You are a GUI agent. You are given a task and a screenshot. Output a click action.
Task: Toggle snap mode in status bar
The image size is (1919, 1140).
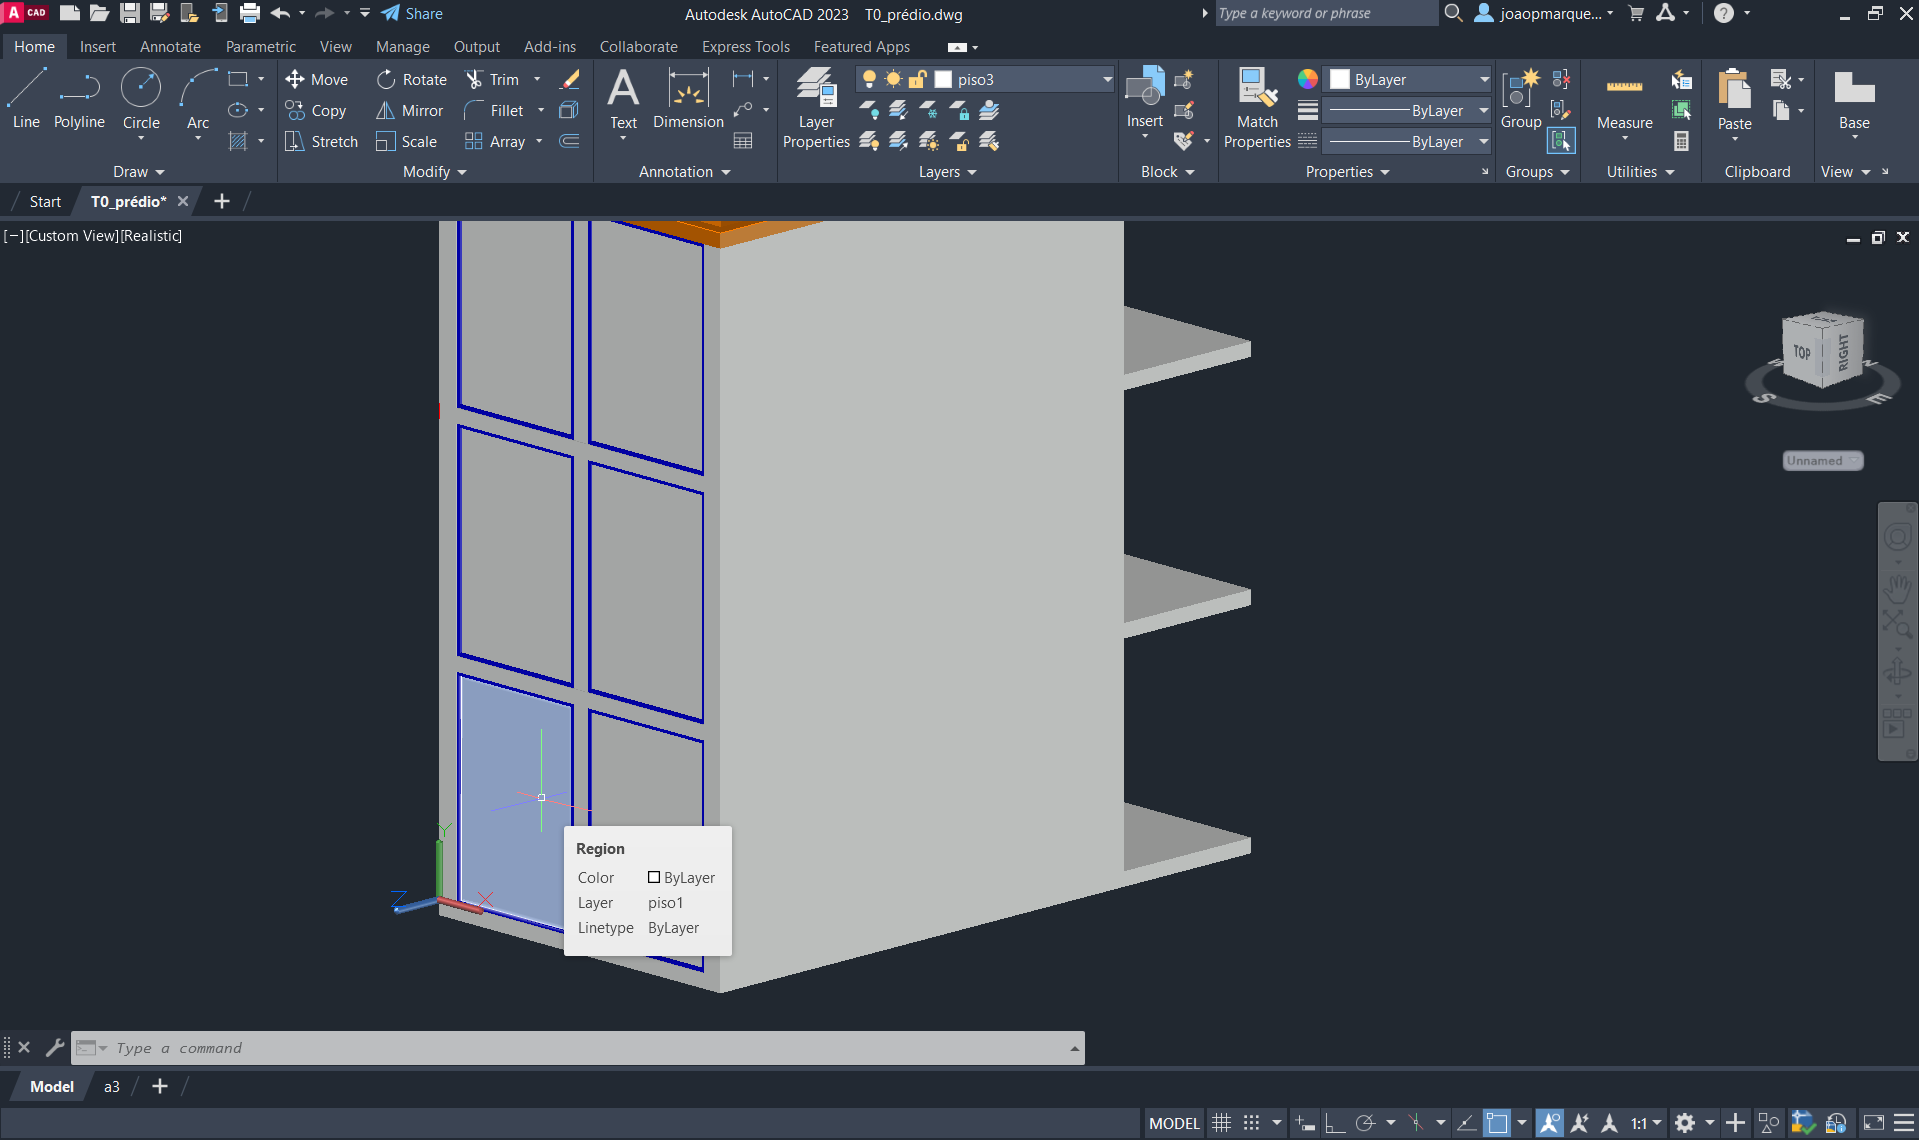tap(1251, 1123)
